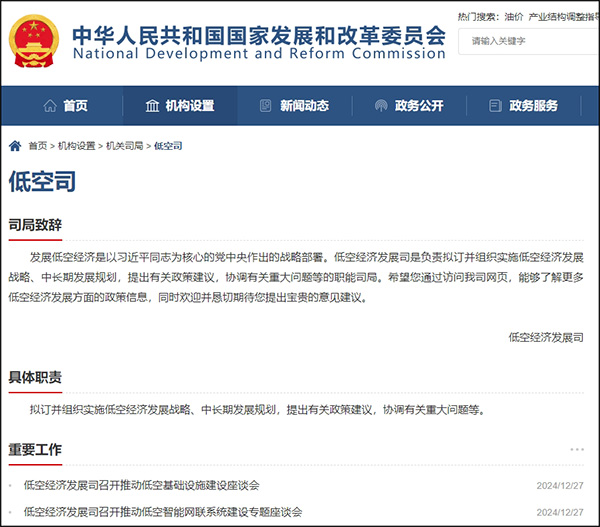Click the document icon beside 政务服务

coord(495,106)
